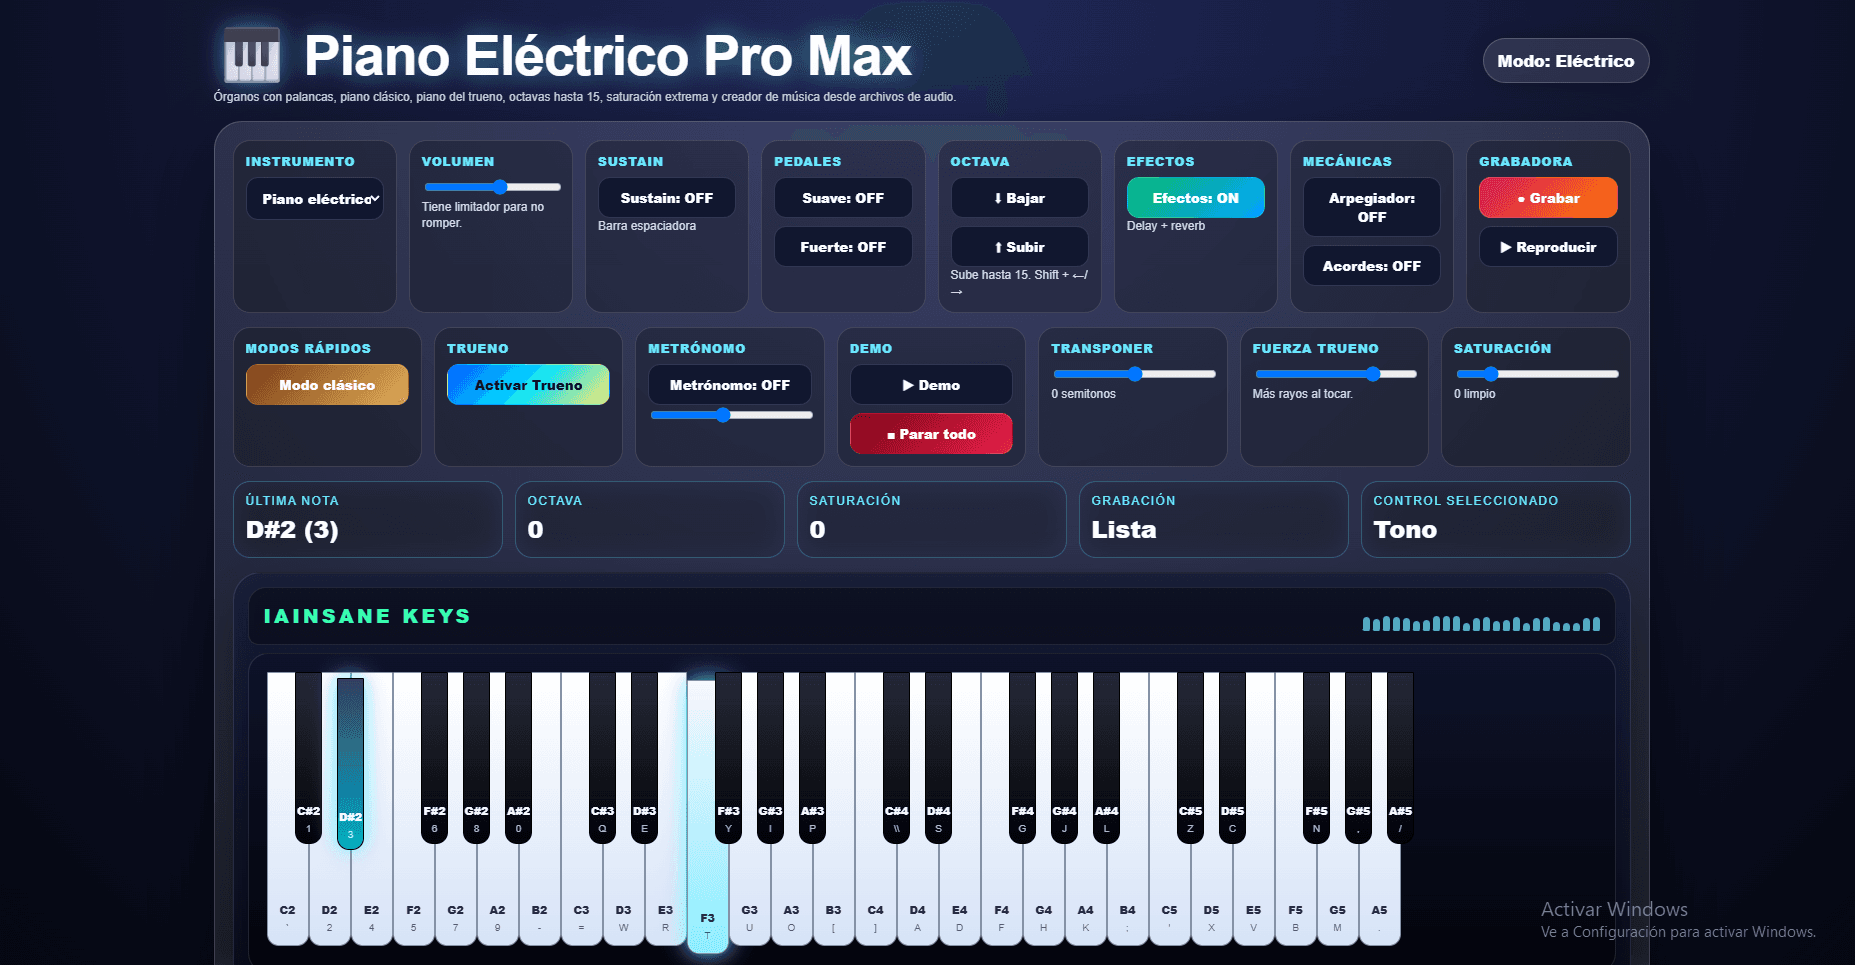Screen dimensions: 1855x965
Task: Start recording with Grabar
Action: 1548,198
